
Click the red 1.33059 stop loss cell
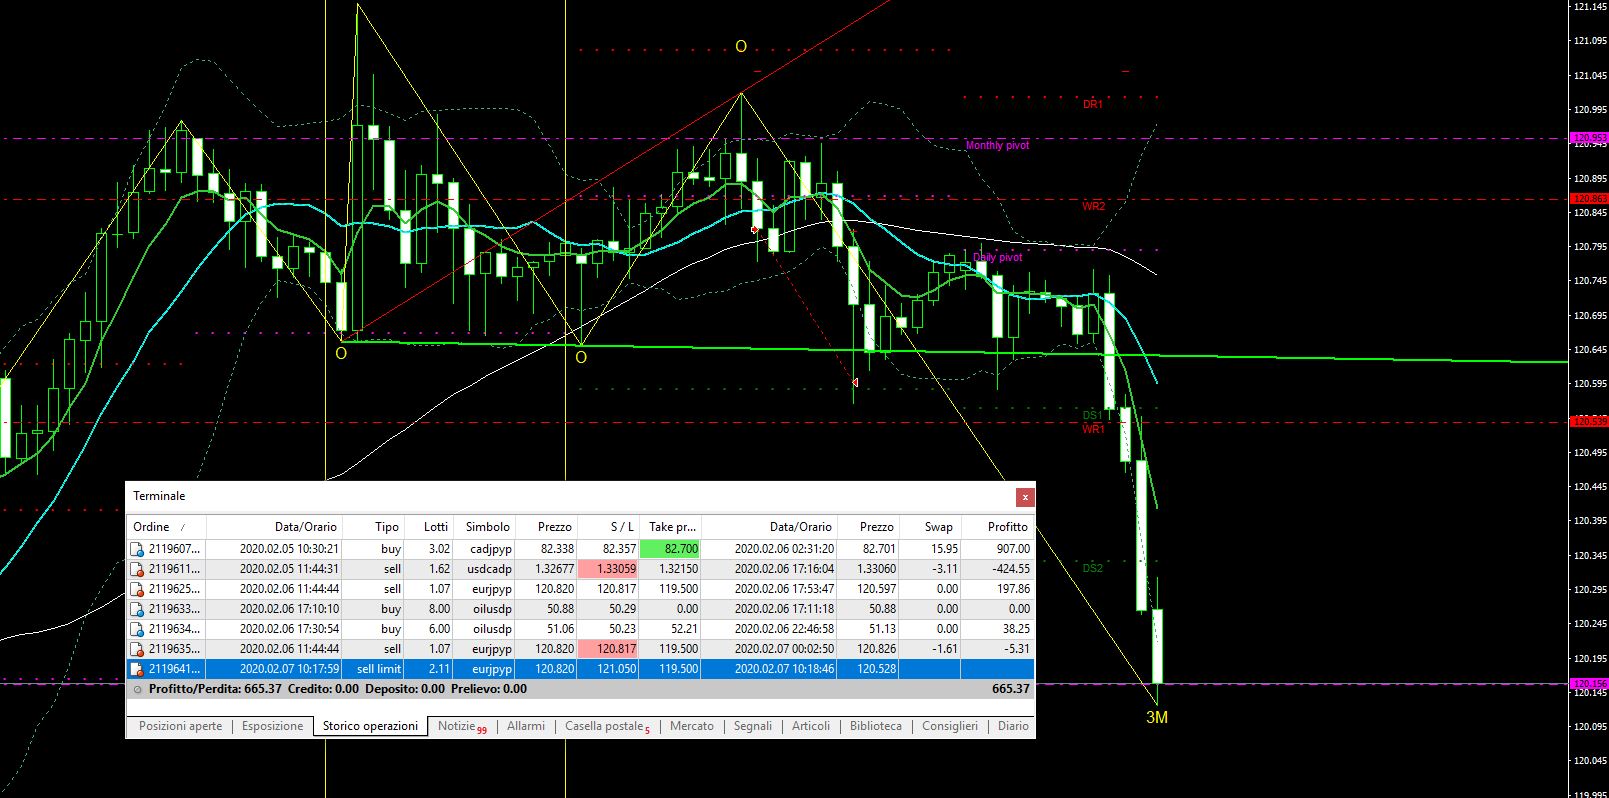point(608,569)
